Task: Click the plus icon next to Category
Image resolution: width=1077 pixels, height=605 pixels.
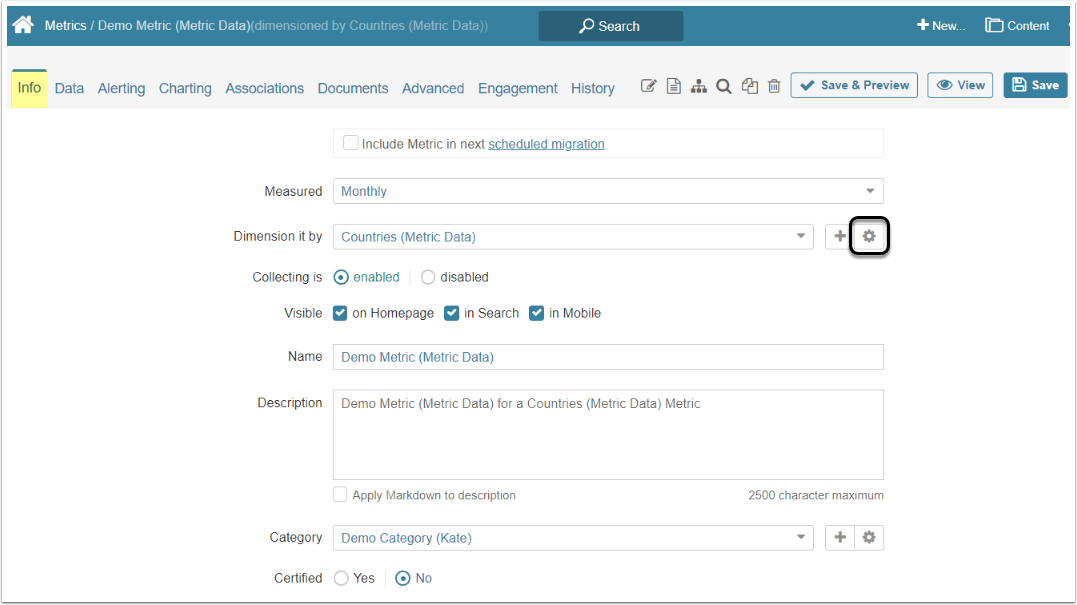Action: [x=840, y=538]
